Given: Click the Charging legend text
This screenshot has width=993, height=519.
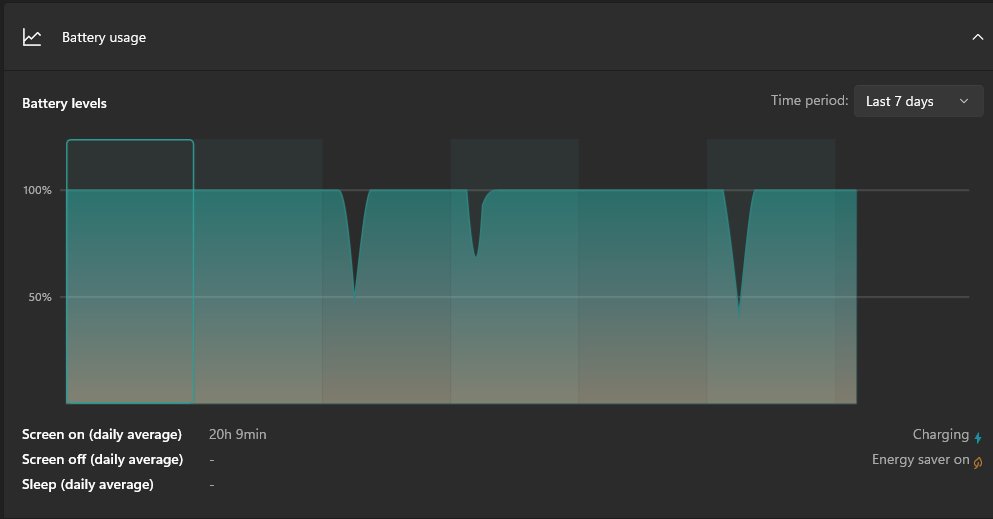Looking at the screenshot, I should [x=940, y=435].
